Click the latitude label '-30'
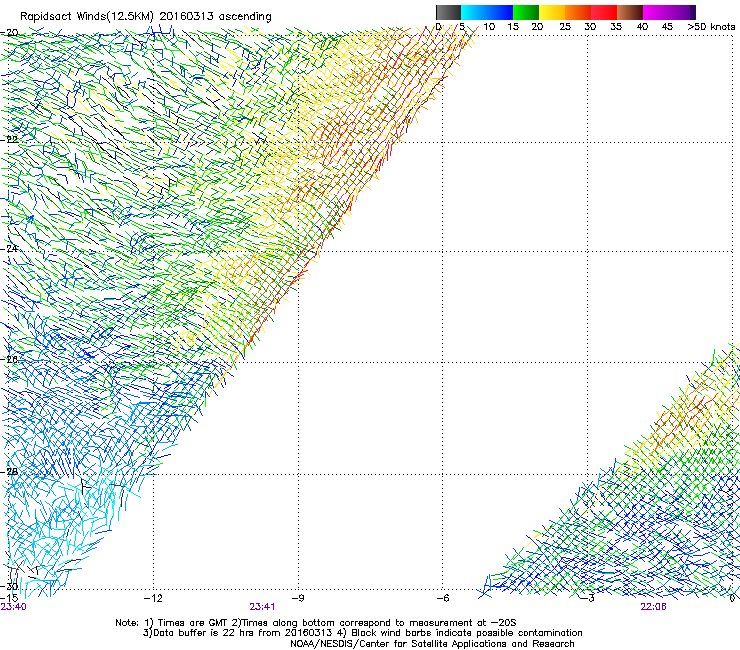 (9, 586)
